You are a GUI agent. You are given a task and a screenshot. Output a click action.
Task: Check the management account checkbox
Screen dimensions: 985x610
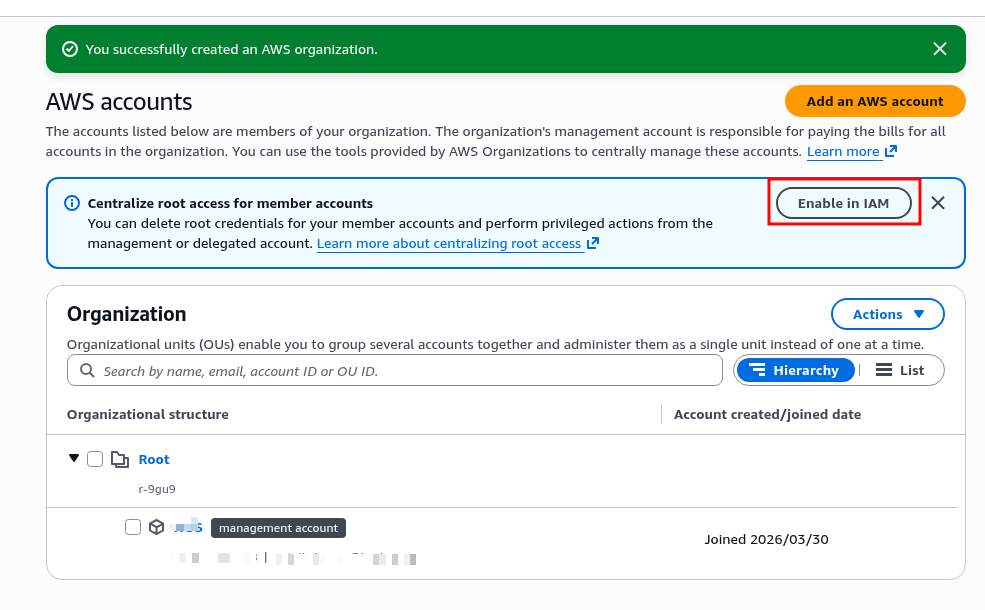point(133,527)
